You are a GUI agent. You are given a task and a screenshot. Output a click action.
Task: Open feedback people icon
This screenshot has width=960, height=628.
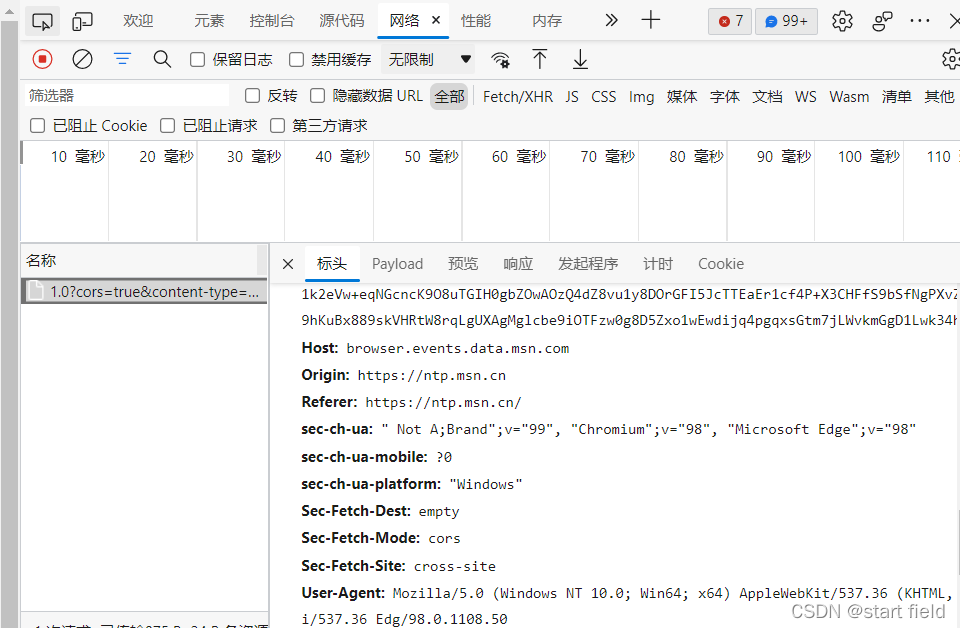point(882,21)
